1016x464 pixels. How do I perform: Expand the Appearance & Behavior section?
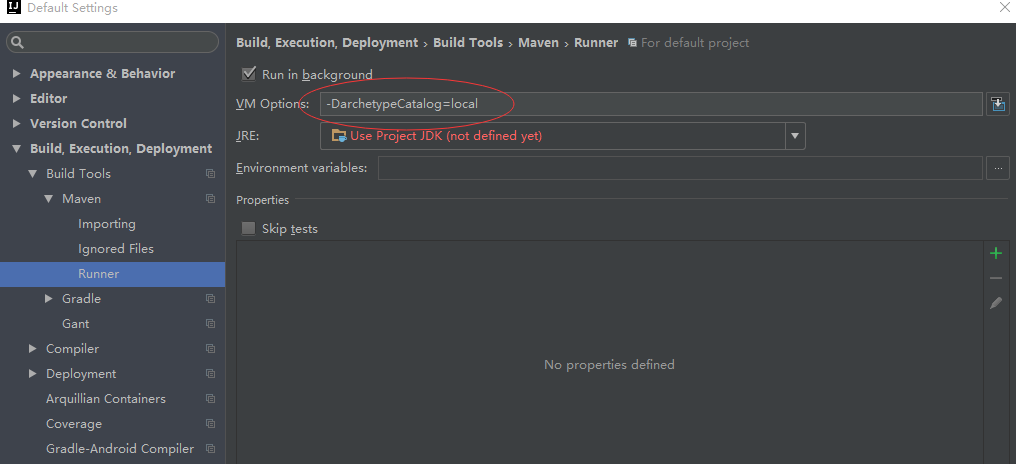coord(16,74)
